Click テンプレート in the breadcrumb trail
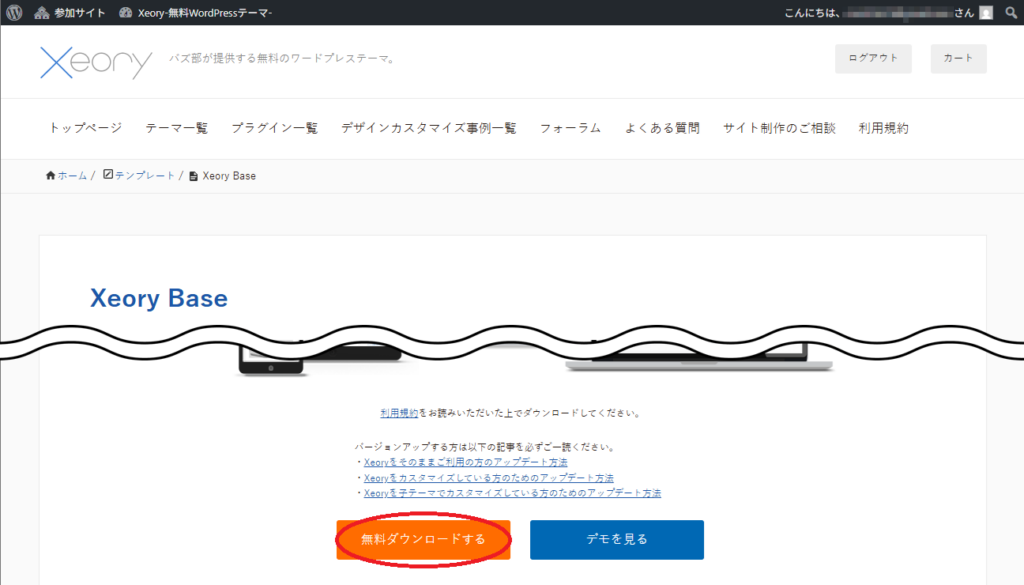Viewport: 1024px width, 585px height. point(144,175)
